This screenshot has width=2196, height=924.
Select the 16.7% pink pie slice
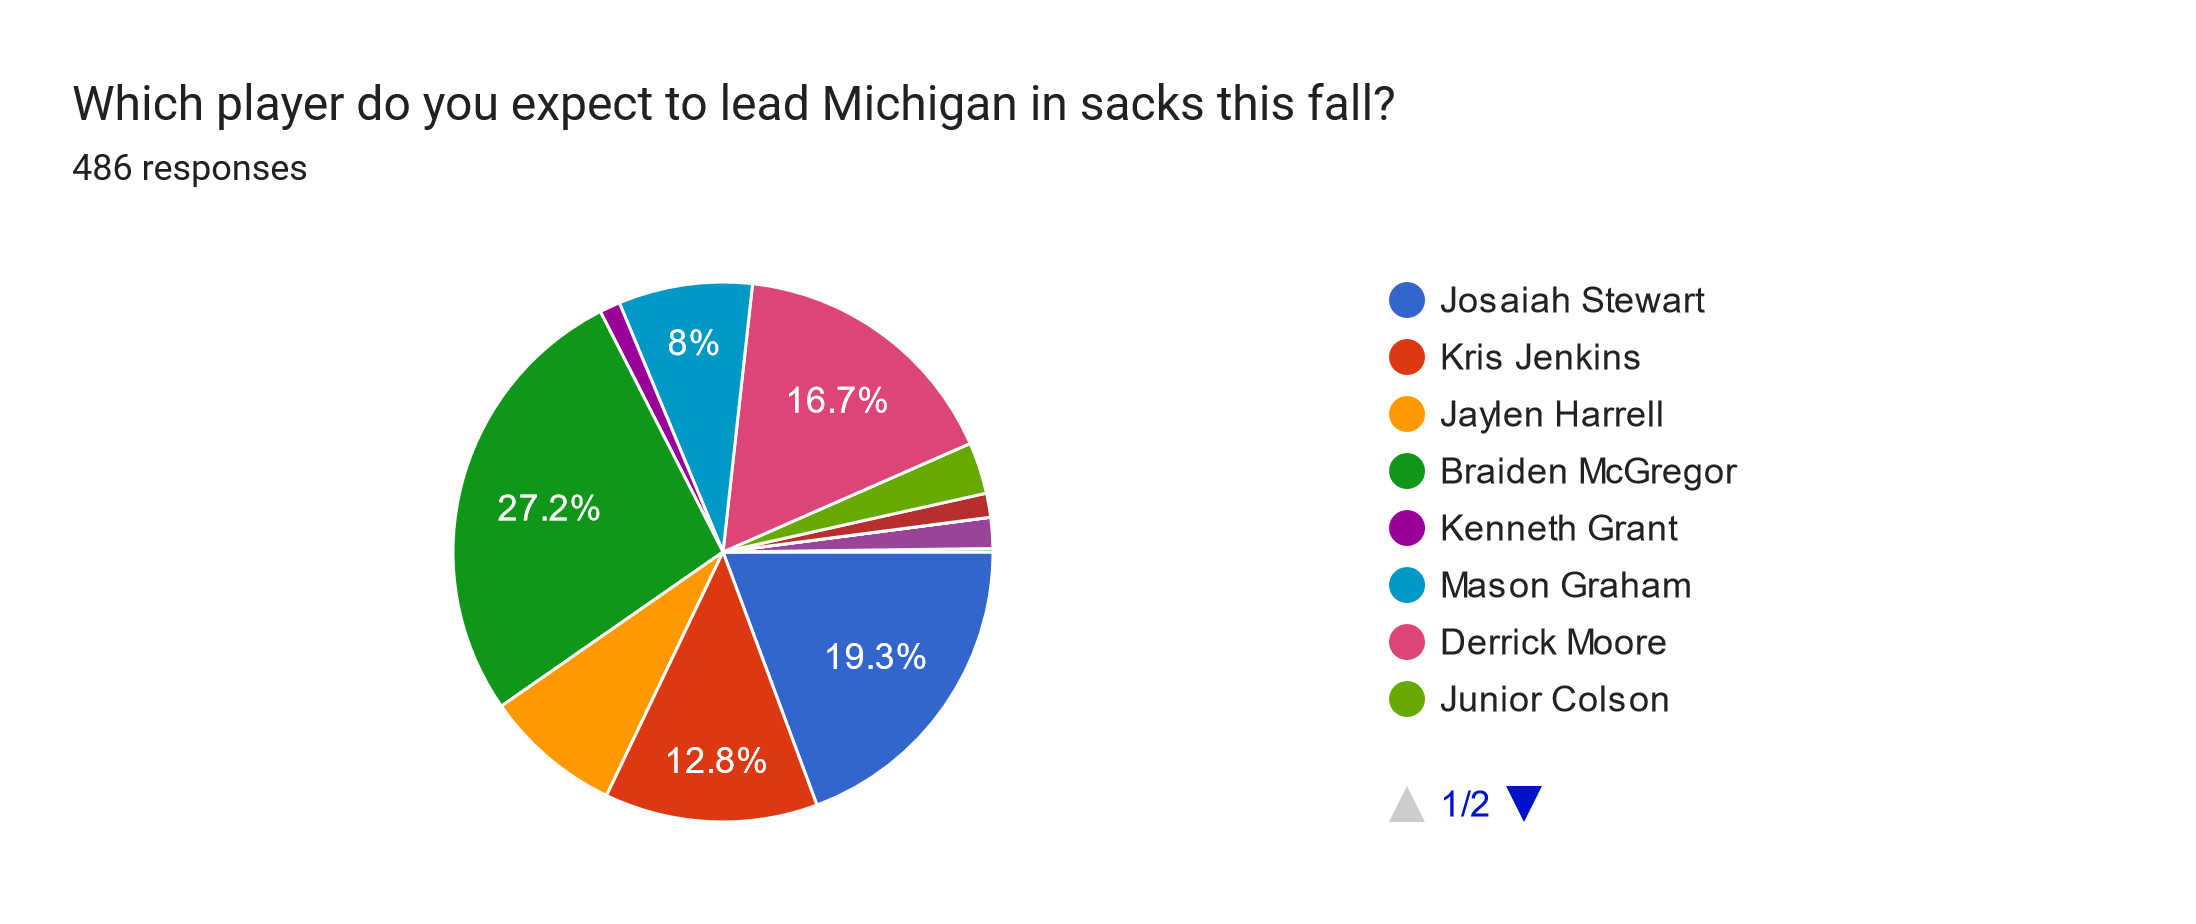tap(840, 400)
